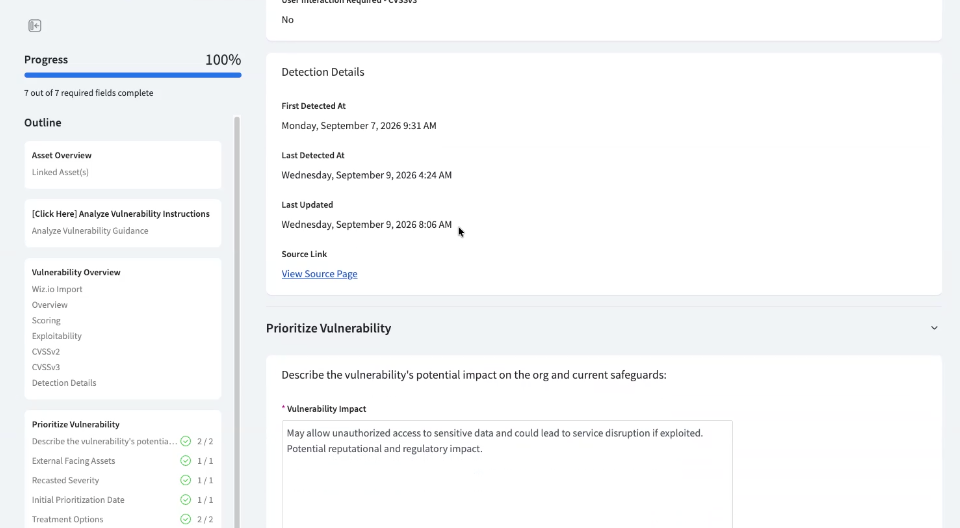Viewport: 960px width, 528px height.
Task: Click the blue Progress bar
Action: pos(133,75)
